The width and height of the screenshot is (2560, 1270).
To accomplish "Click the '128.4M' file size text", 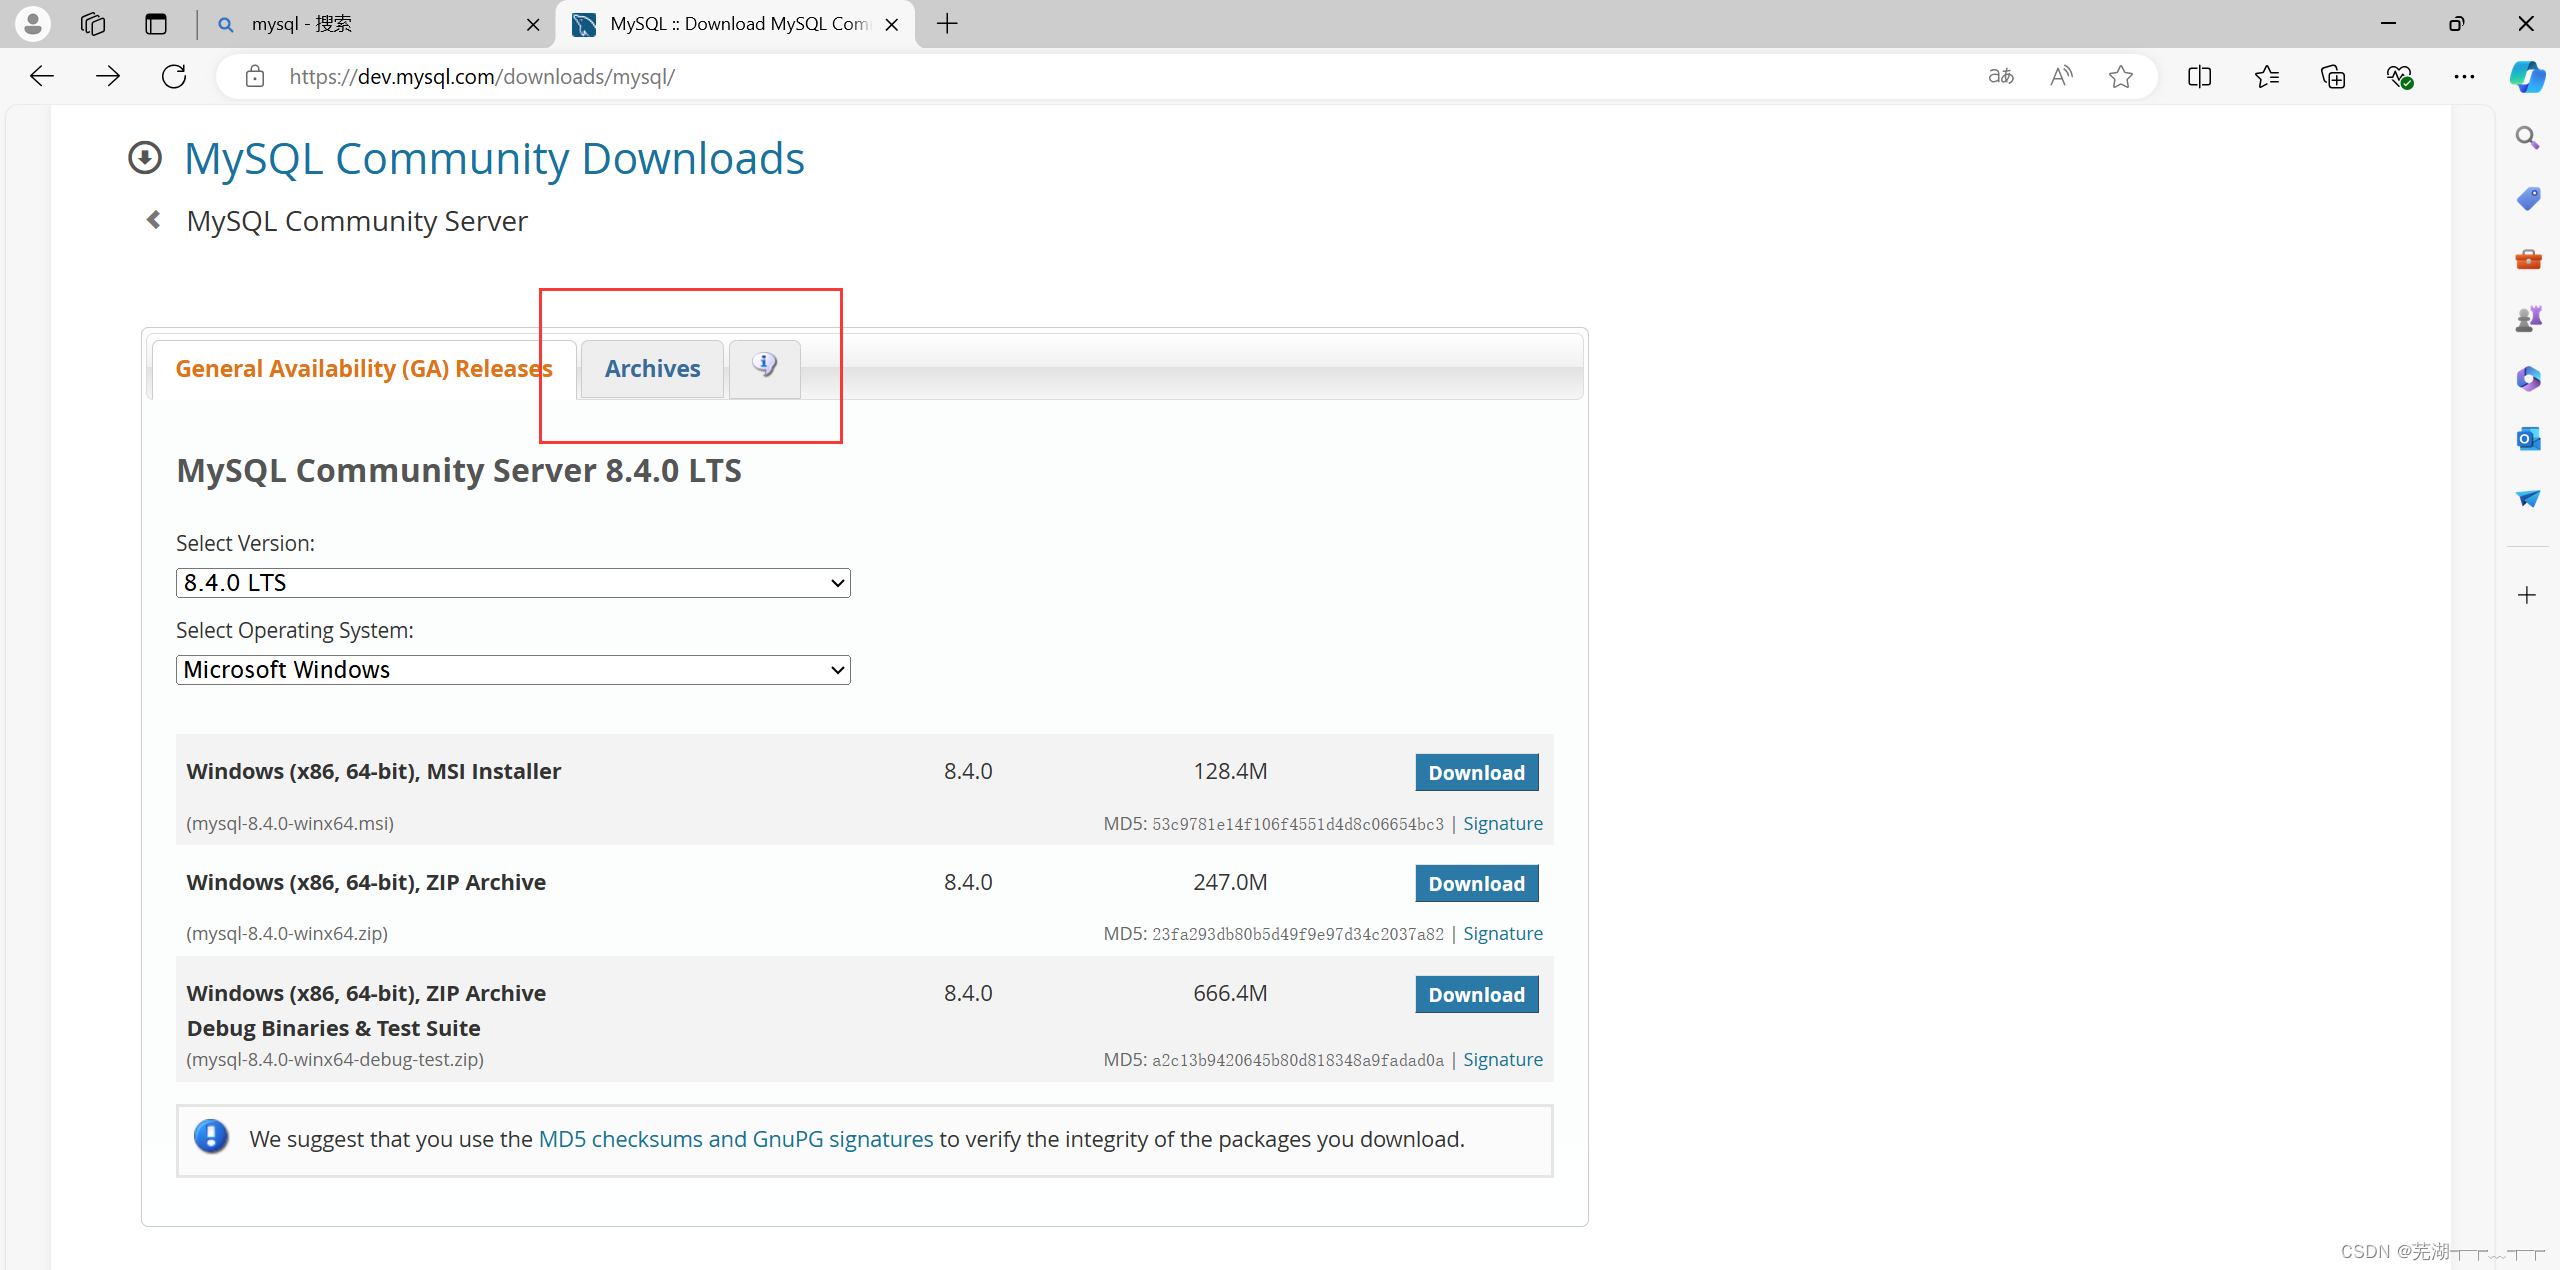I will 1230,771.
